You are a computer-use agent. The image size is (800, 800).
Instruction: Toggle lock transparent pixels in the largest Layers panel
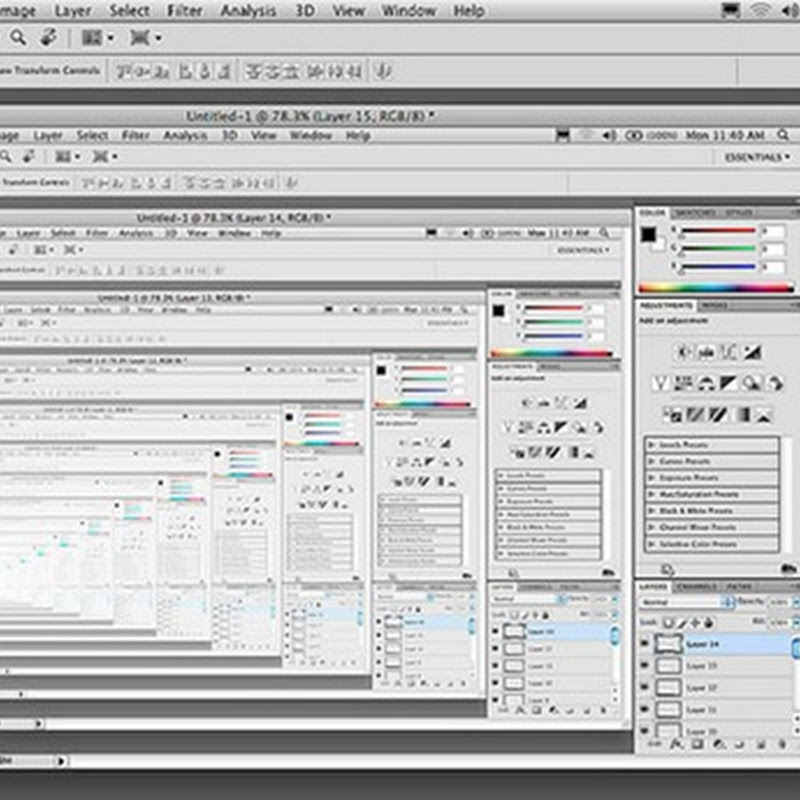coord(668,622)
